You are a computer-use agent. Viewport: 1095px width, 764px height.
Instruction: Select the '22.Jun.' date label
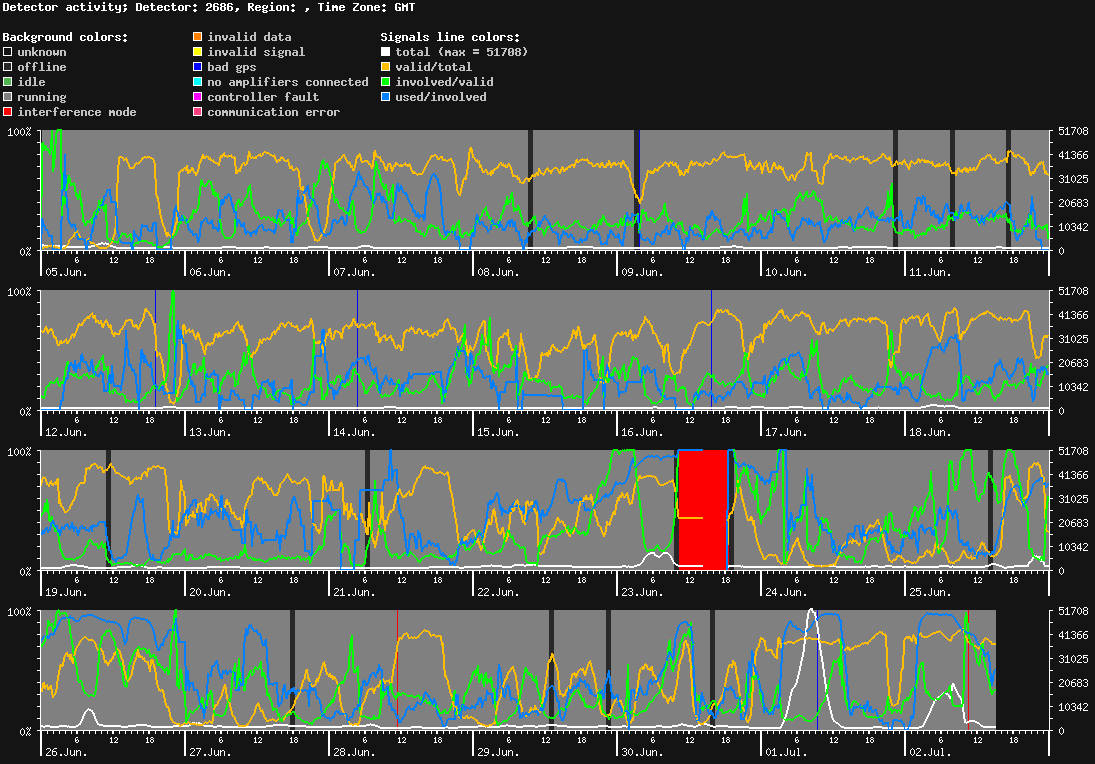(499, 592)
